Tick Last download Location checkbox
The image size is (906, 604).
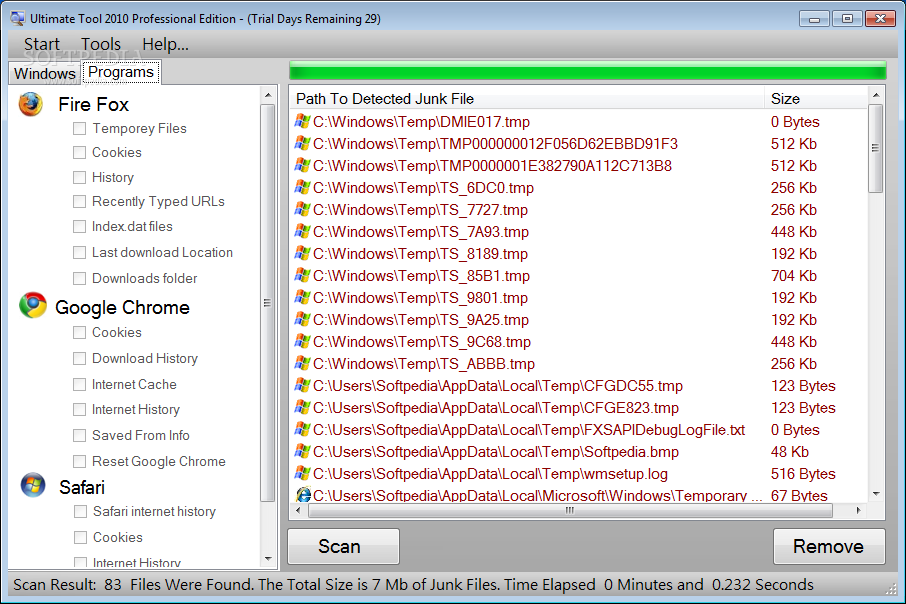click(80, 253)
